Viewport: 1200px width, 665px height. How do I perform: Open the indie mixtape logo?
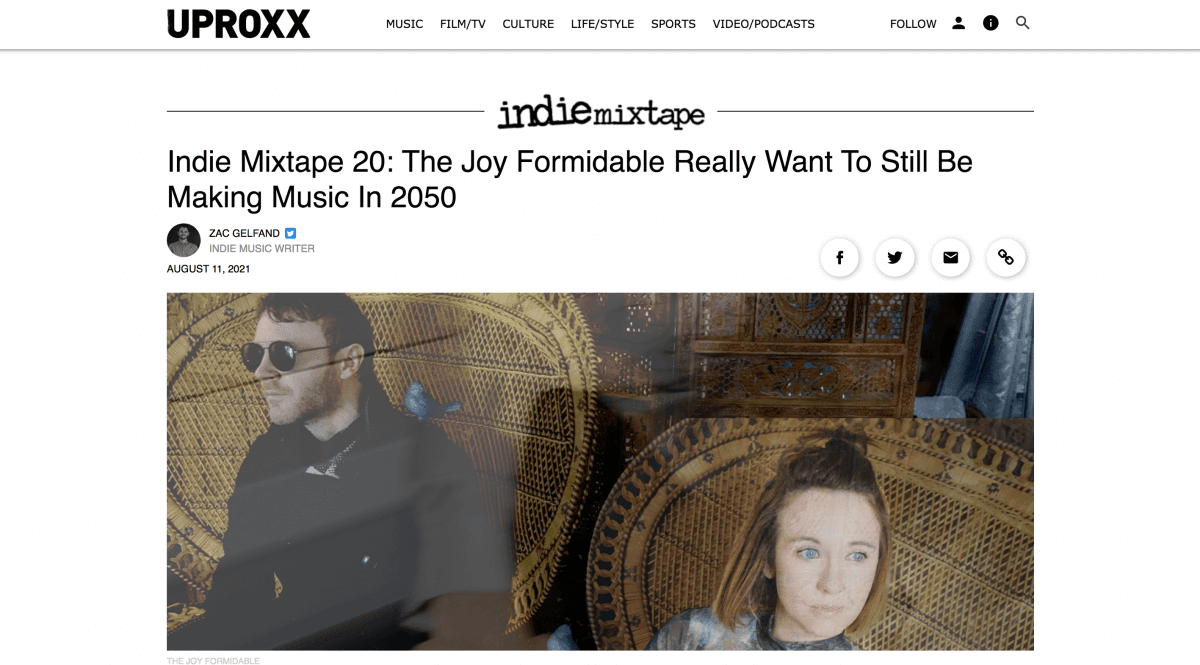[601, 112]
